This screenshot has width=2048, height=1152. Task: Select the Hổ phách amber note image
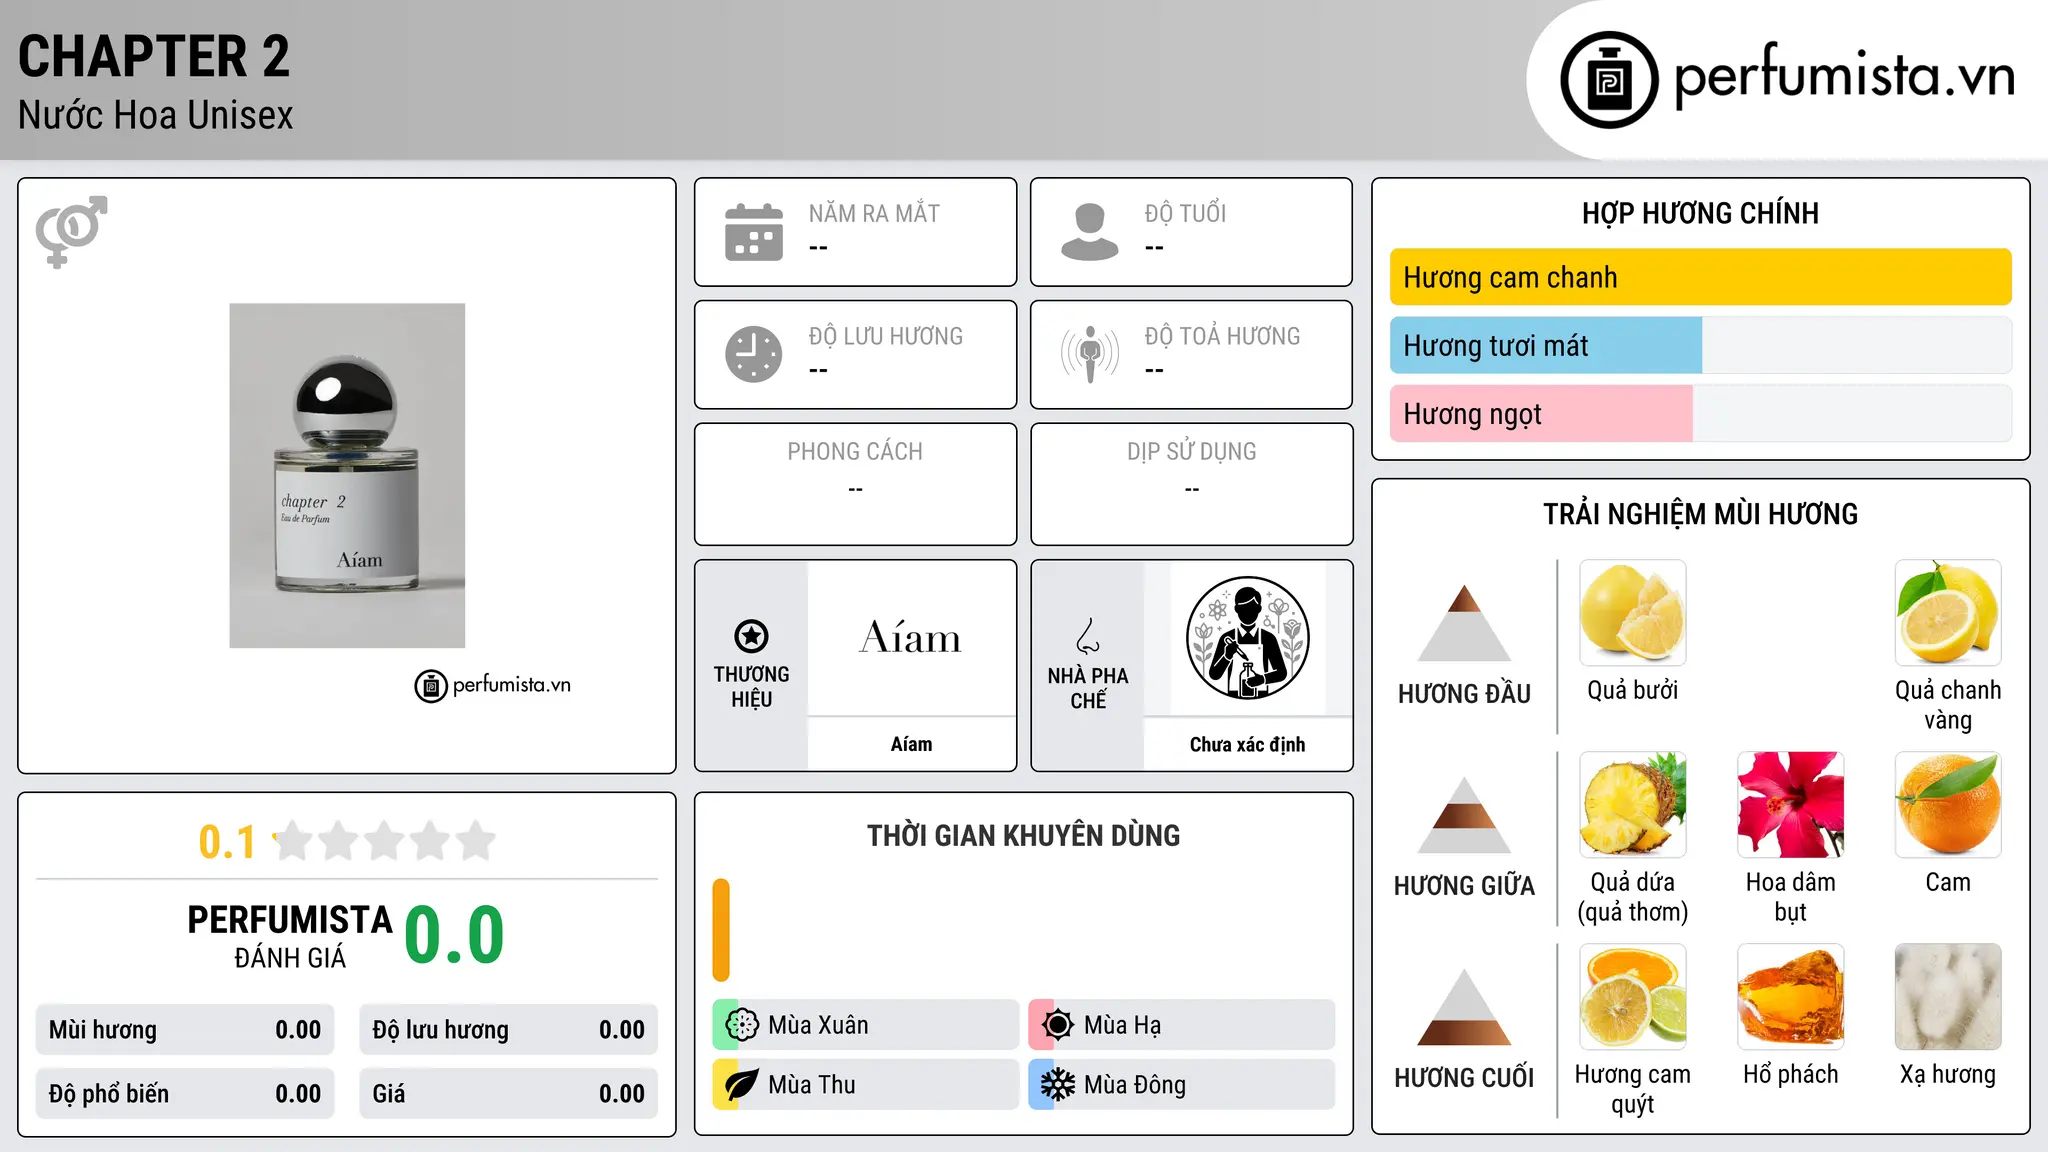point(1790,997)
